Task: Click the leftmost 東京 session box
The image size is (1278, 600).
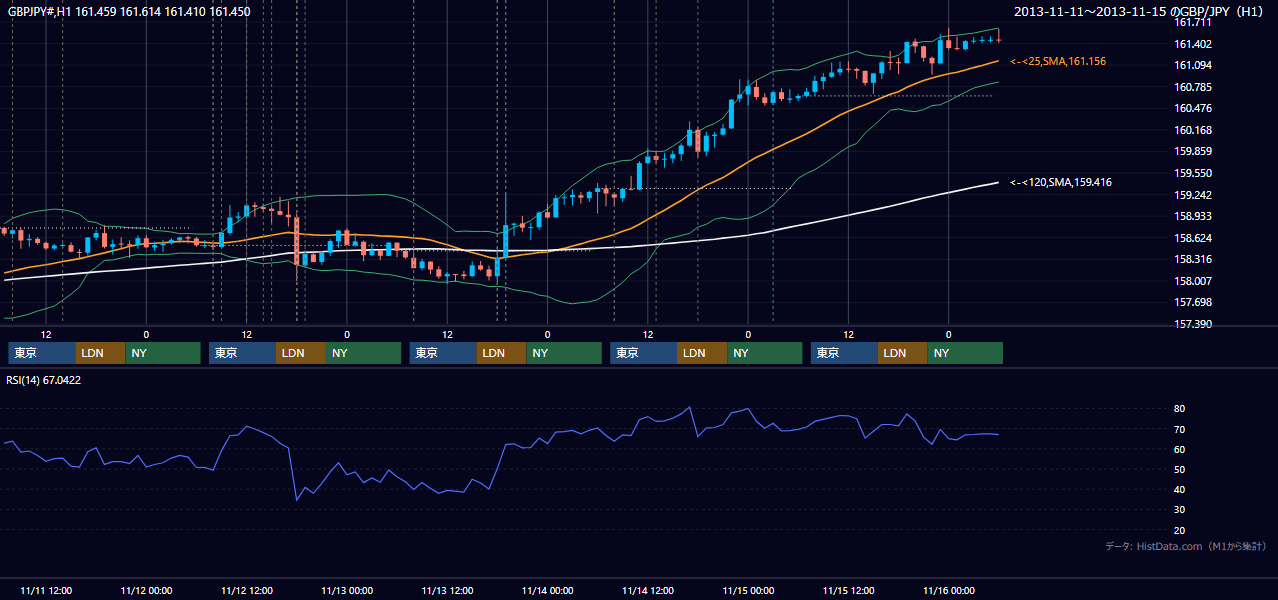Action: (42, 353)
